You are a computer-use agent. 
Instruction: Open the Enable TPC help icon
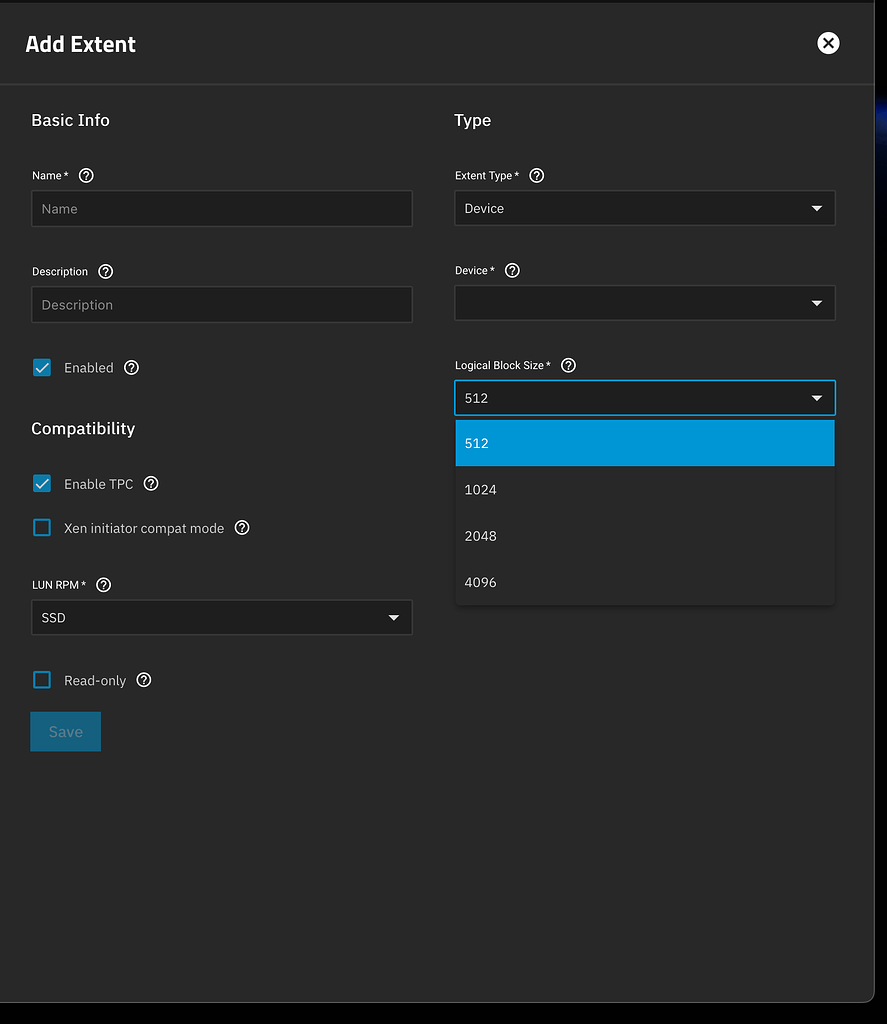click(x=151, y=484)
